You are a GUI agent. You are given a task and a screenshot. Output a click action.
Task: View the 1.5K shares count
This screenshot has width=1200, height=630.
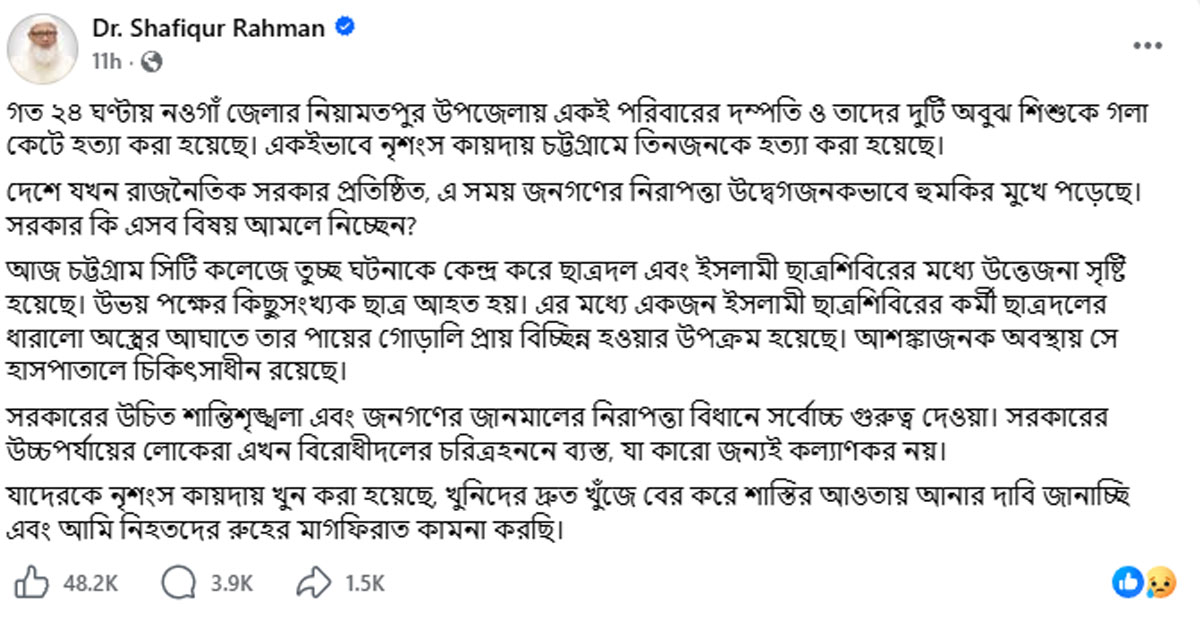(365, 583)
